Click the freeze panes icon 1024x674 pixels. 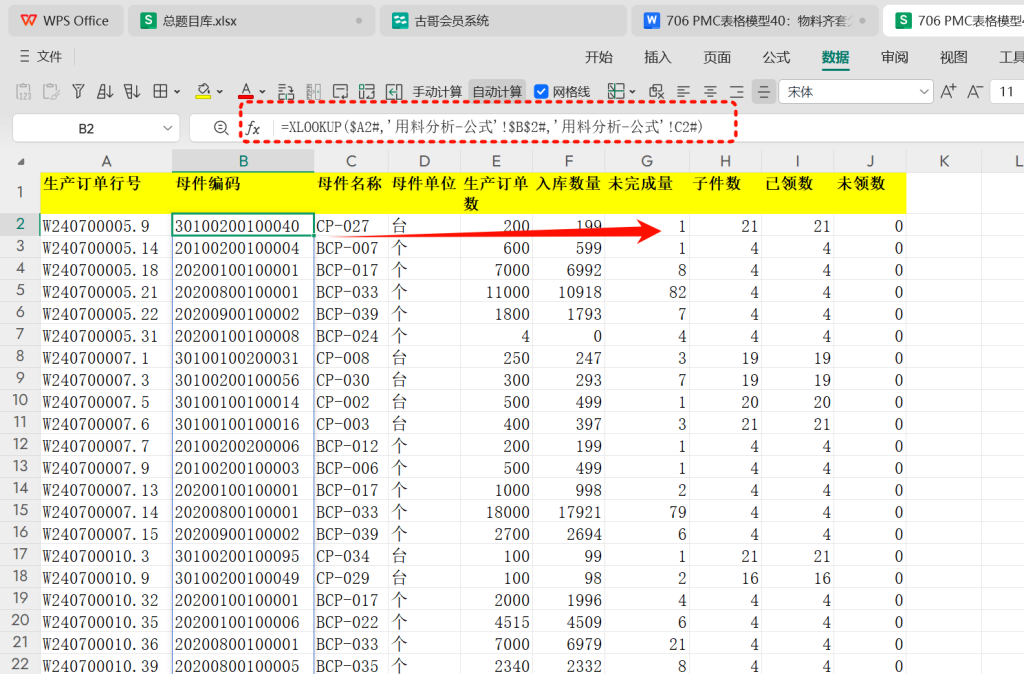coord(616,91)
